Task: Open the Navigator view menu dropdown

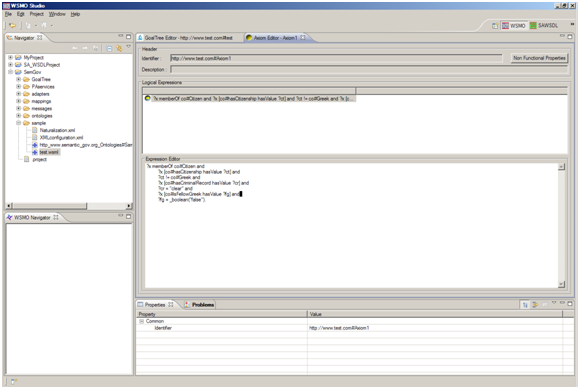Action: [x=129, y=47]
